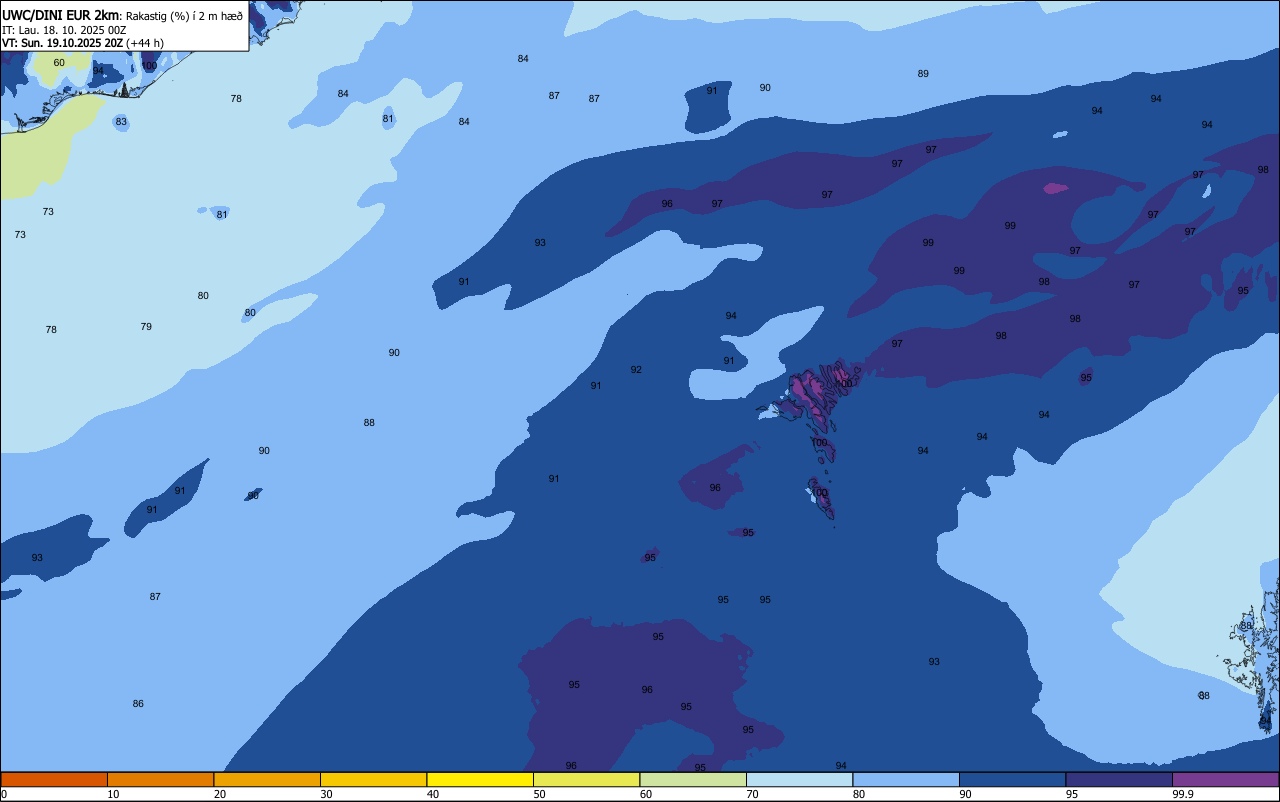Click the '79' humidity value on the map
1280x802 pixels.
click(x=146, y=326)
